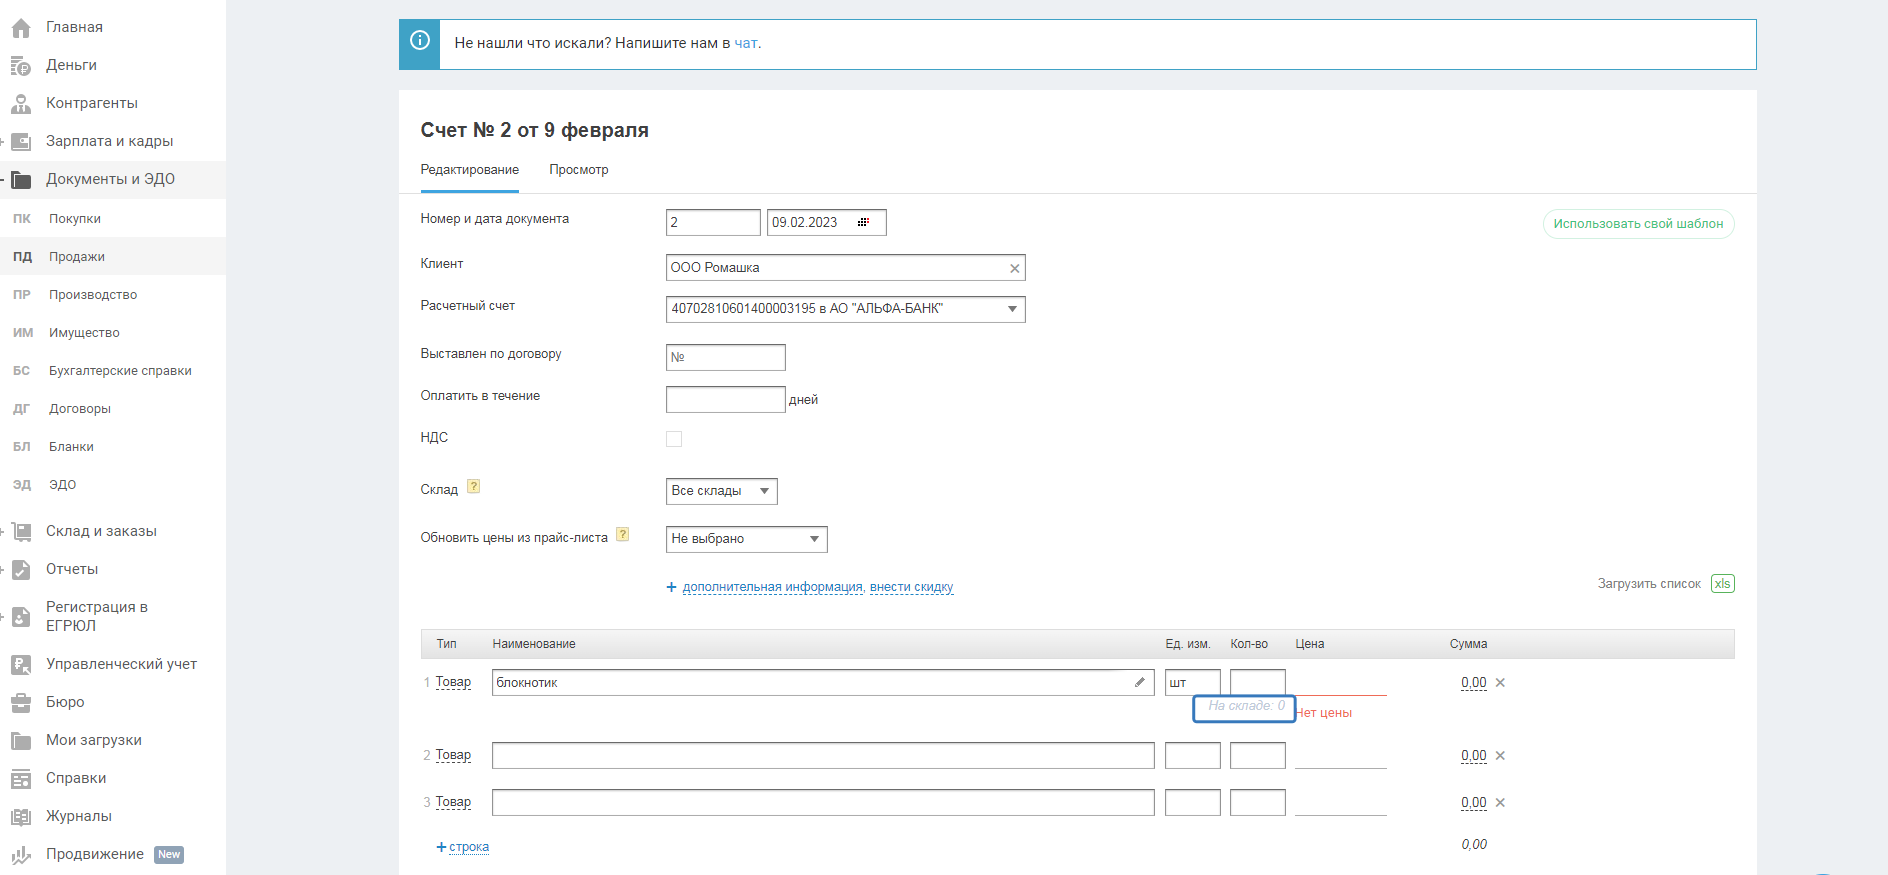The height and width of the screenshot is (875, 1888).
Task: Click the 'чат' link in the banner
Action: 746,43
